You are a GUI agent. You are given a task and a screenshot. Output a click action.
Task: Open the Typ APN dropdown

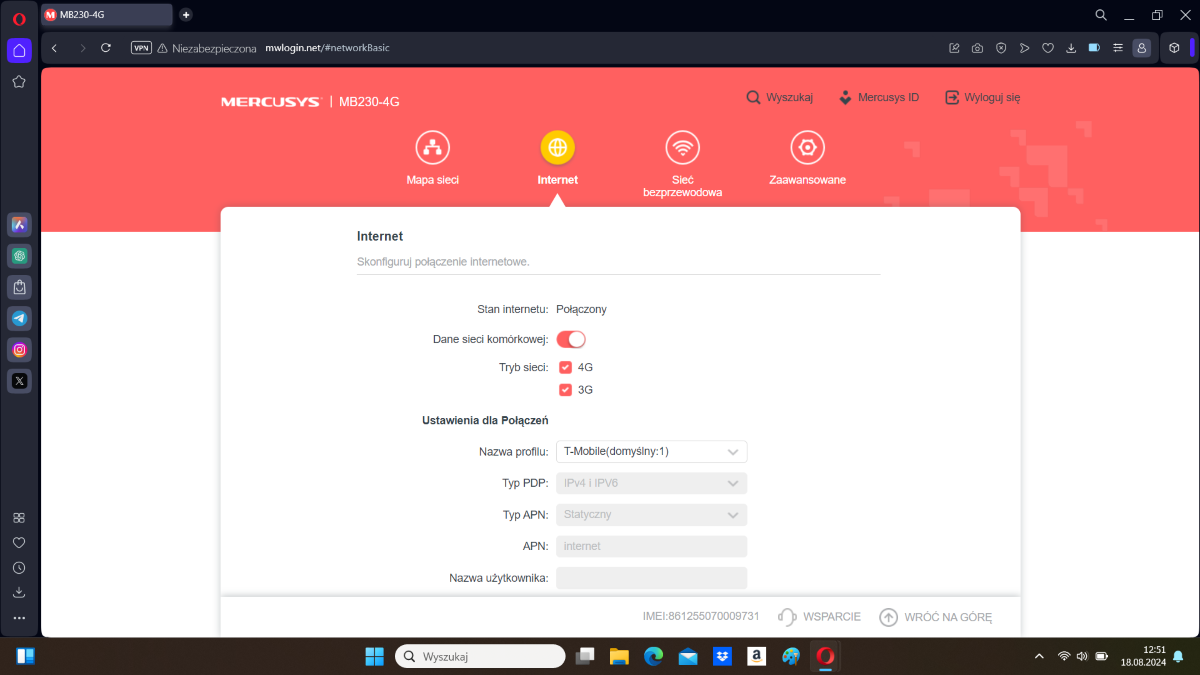tap(651, 515)
